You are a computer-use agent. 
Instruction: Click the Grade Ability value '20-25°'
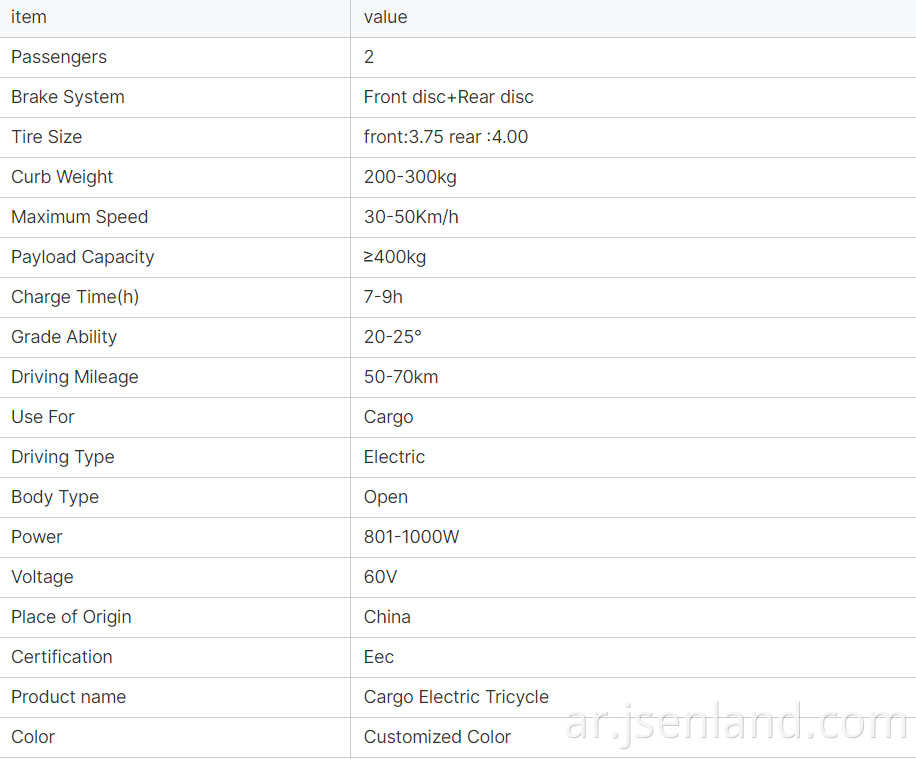tap(393, 337)
